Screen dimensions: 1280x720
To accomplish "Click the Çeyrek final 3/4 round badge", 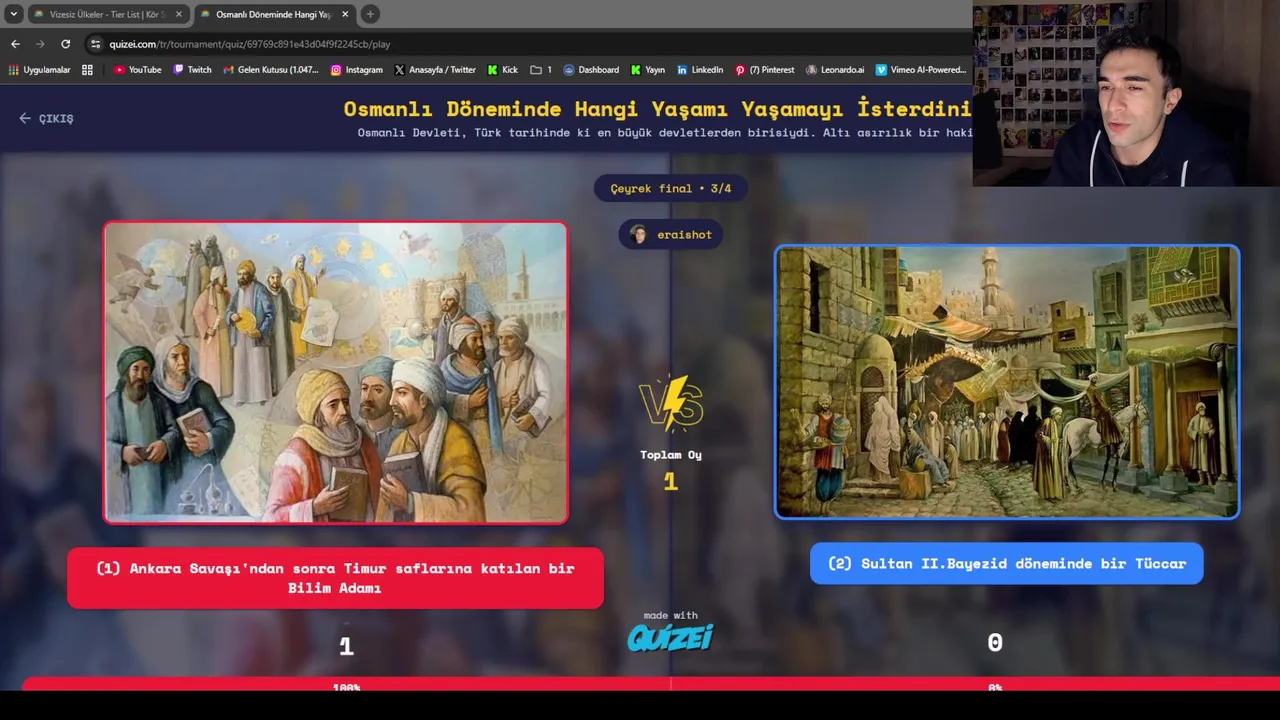I will [x=671, y=188].
